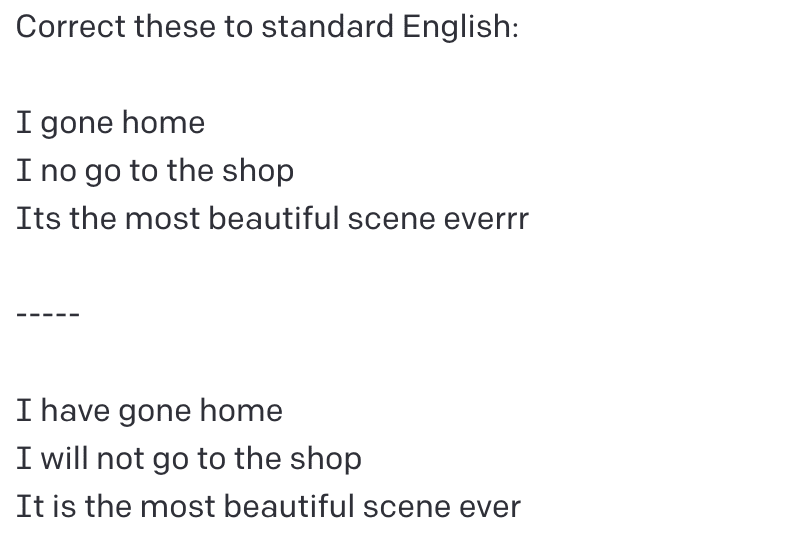The width and height of the screenshot is (808, 554).
Task: Click the word 'Correct' in the heading
Action: (71, 27)
